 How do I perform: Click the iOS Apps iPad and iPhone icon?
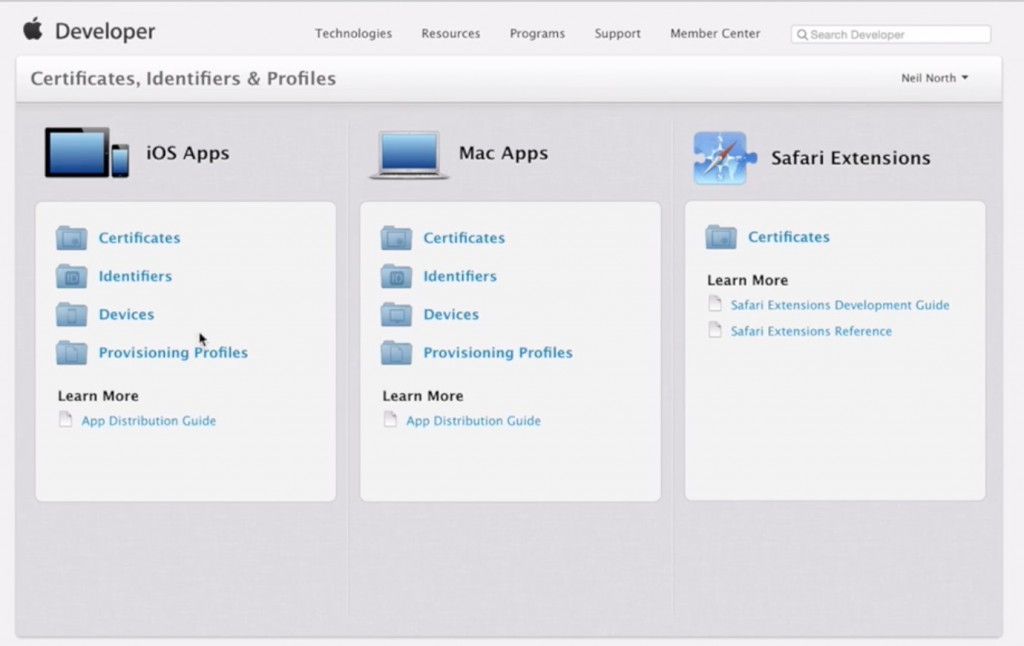(87, 153)
